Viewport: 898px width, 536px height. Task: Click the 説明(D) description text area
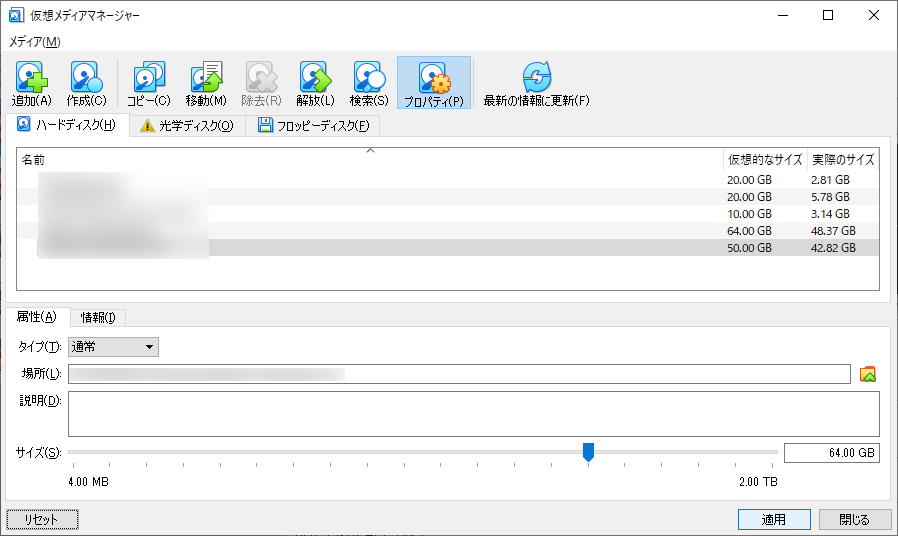point(474,414)
